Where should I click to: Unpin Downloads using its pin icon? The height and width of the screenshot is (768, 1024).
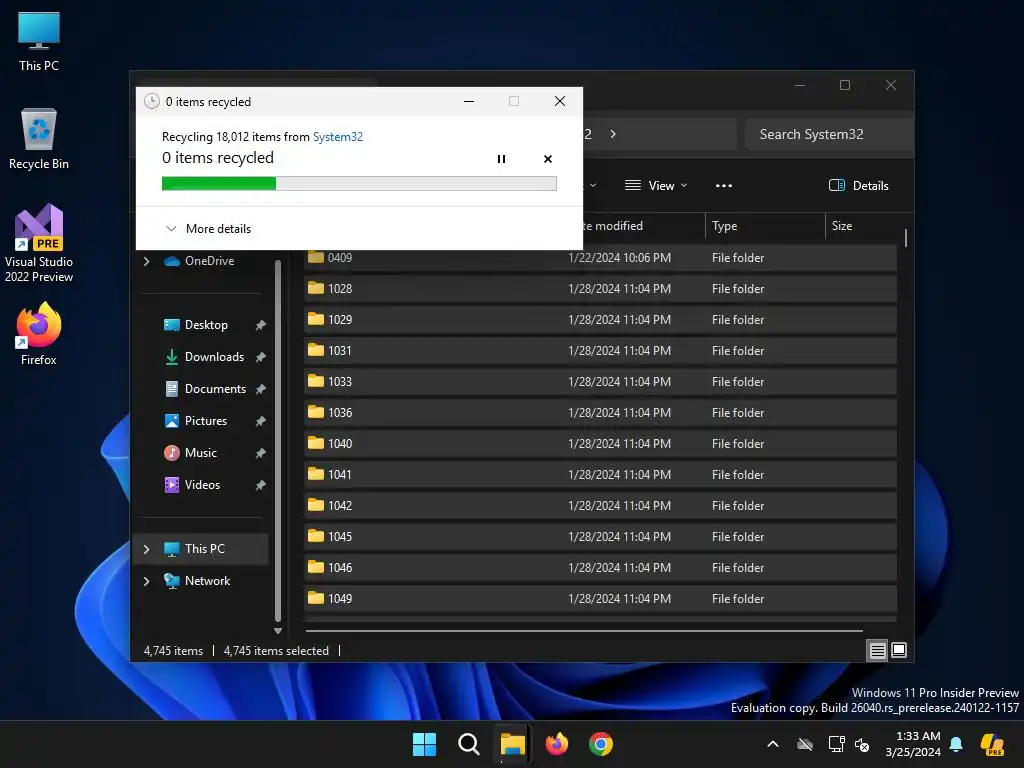click(x=261, y=357)
